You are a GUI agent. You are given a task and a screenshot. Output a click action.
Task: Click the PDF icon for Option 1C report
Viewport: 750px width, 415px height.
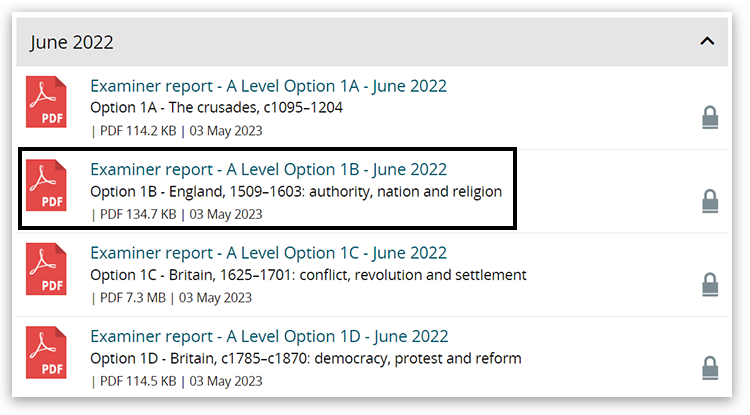46,270
